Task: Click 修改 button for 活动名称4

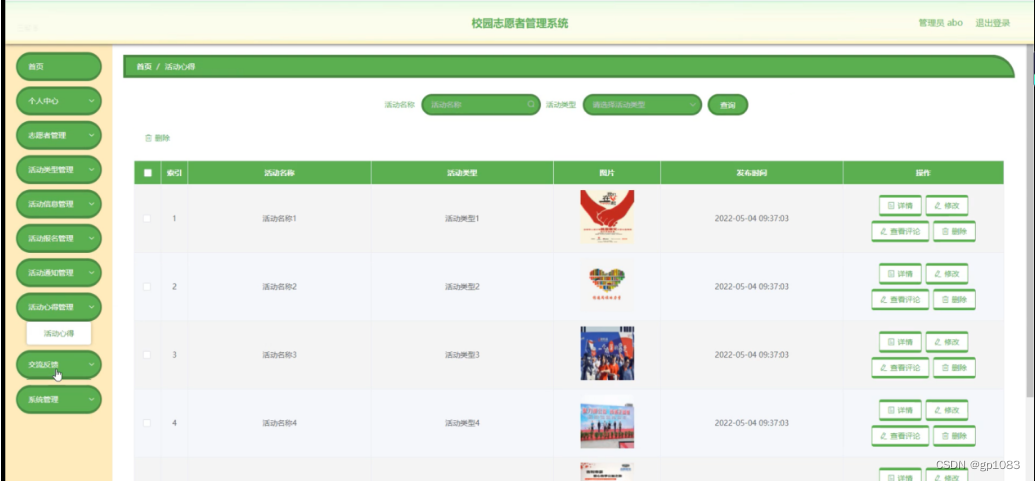Action: click(947, 410)
